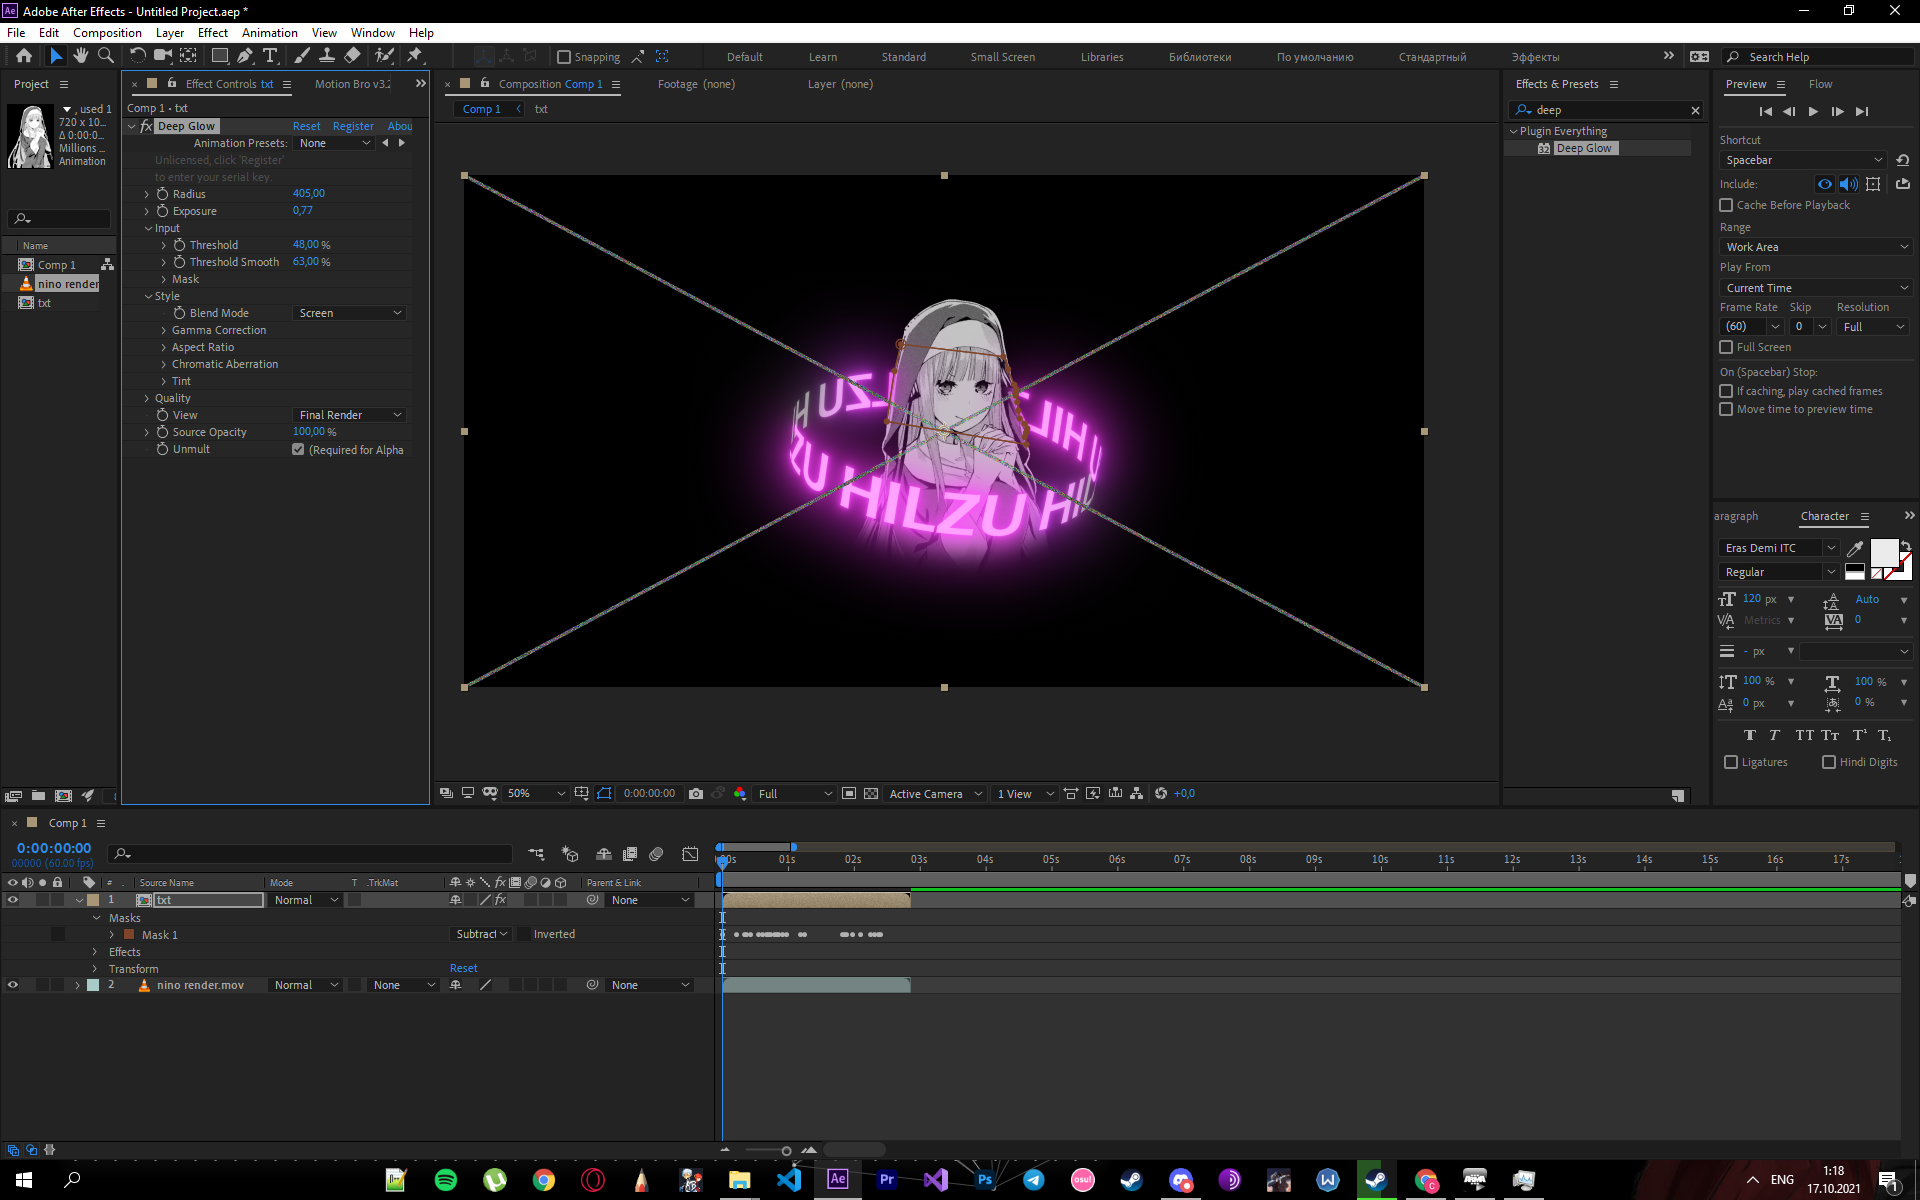Open Telegram from the taskbar
The image size is (1920, 1200).
pyautogui.click(x=1034, y=1180)
